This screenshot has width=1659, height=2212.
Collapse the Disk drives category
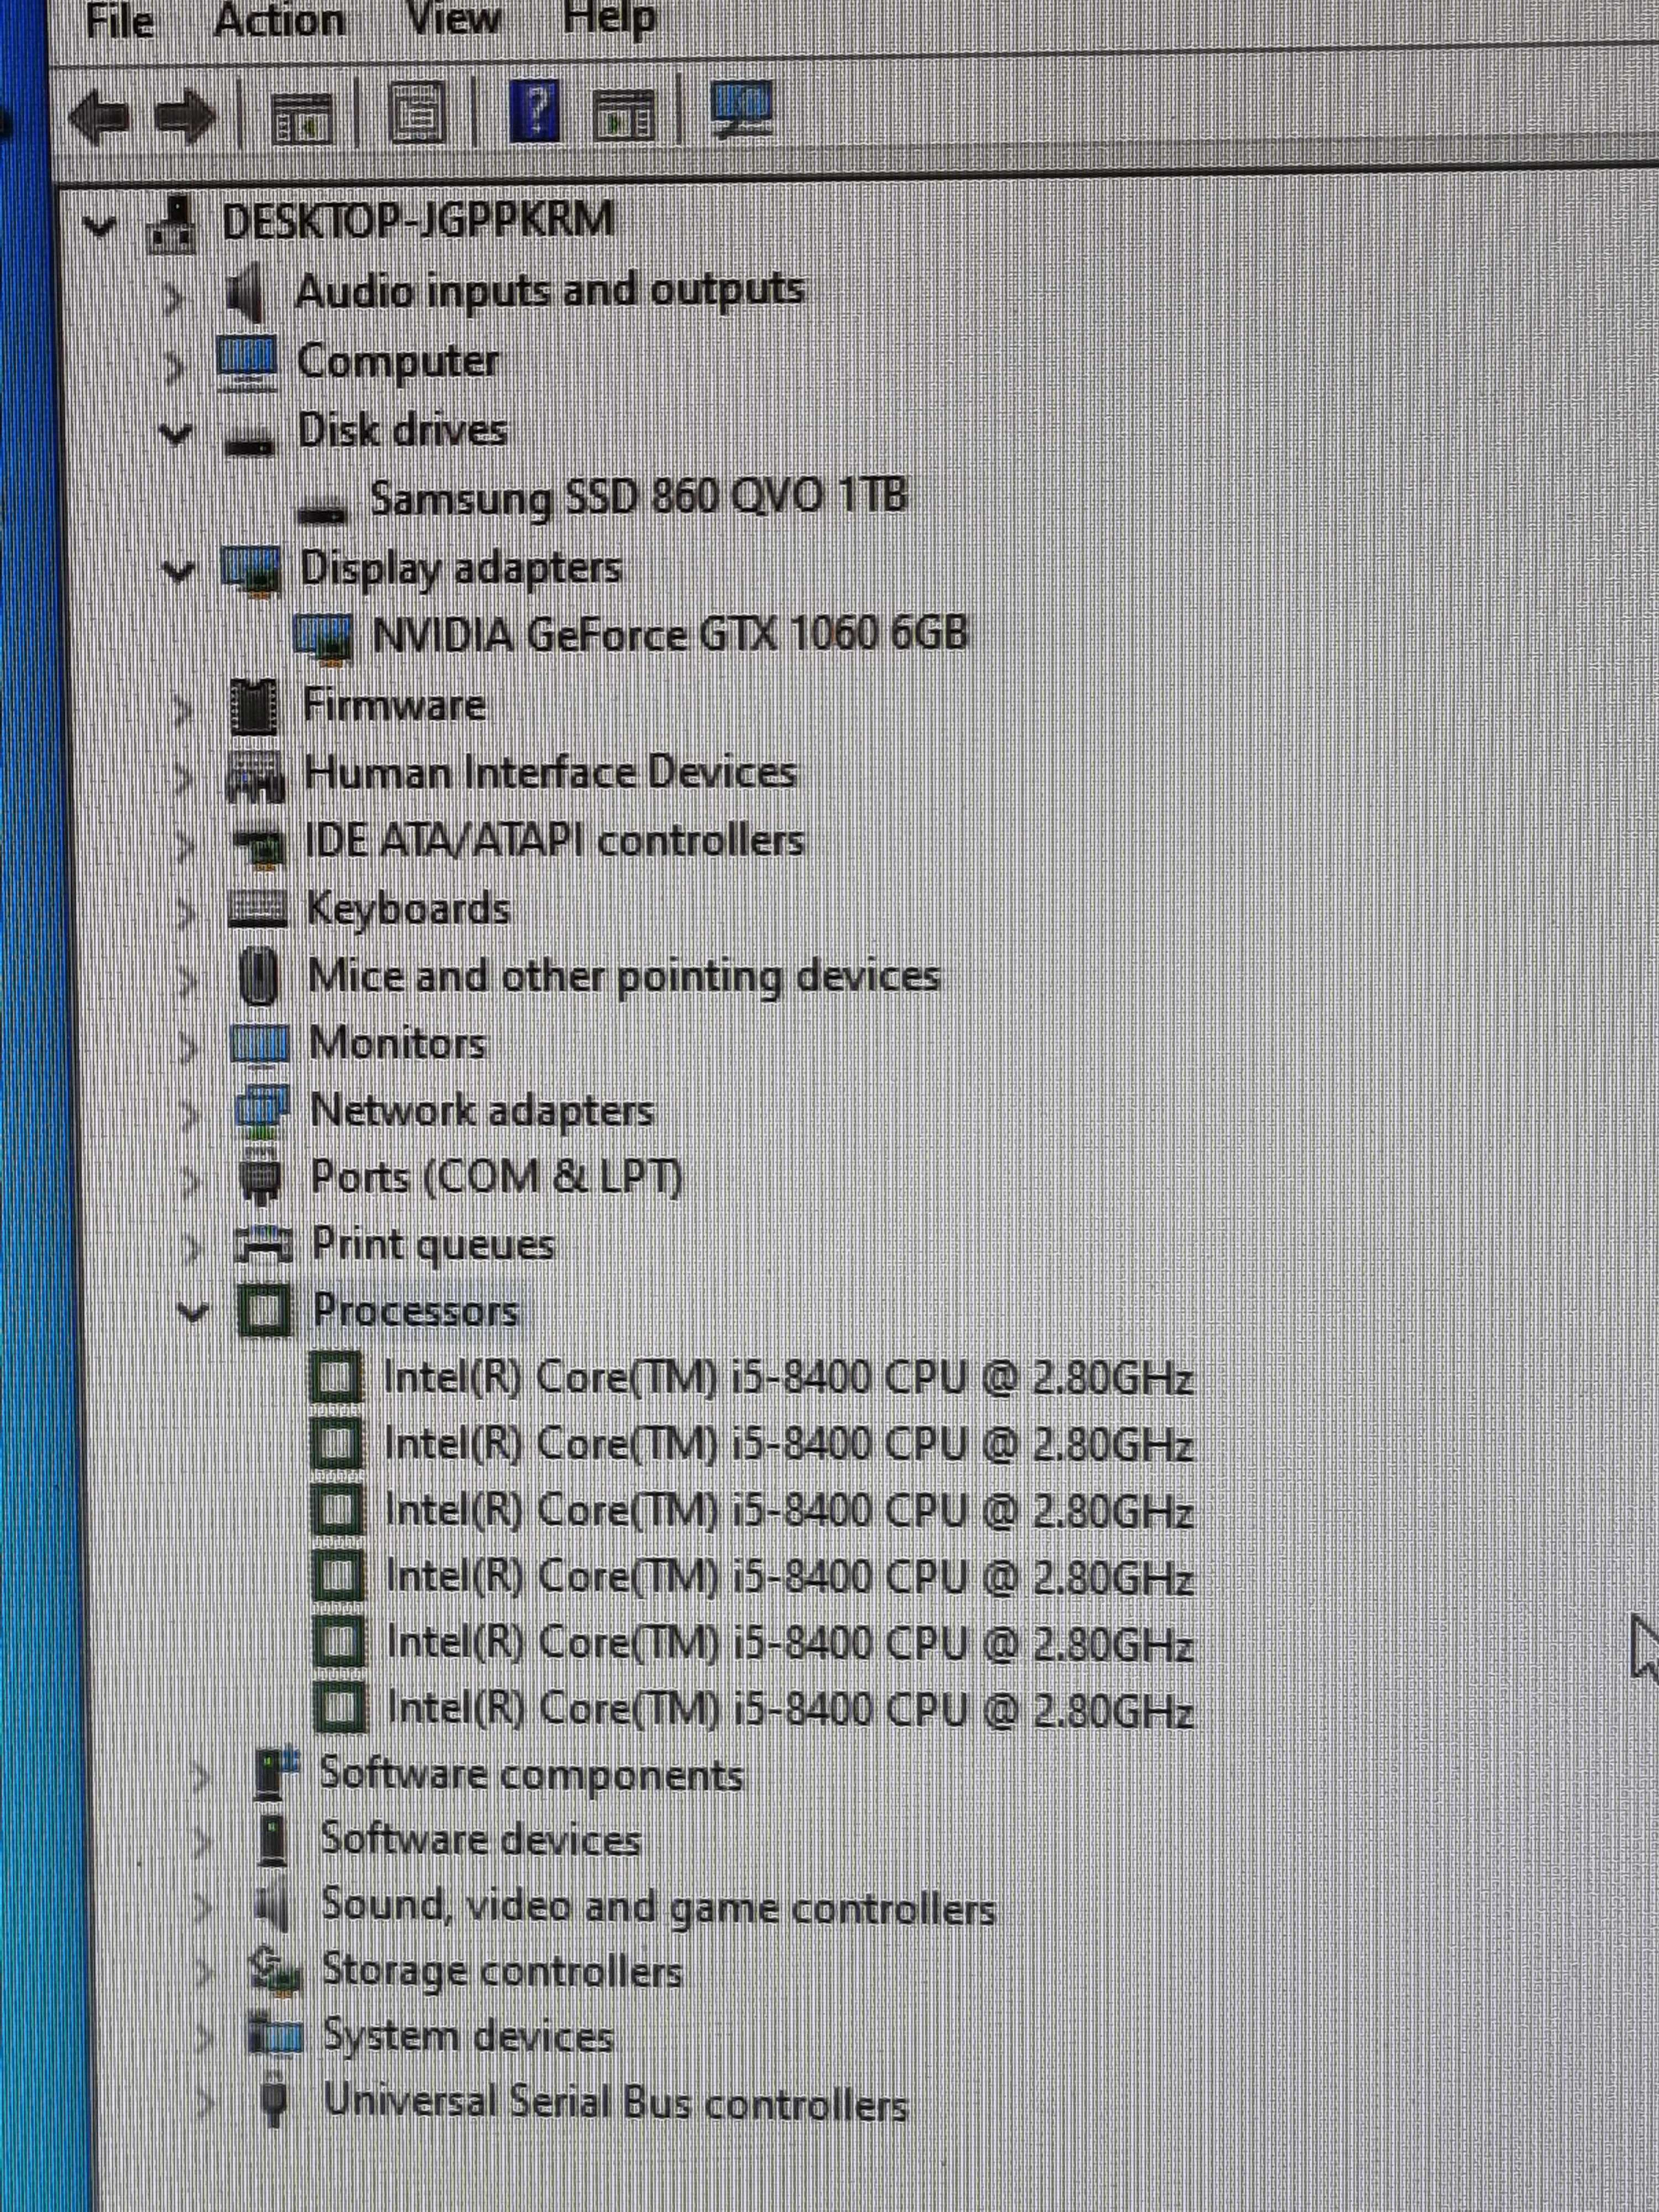[176, 434]
